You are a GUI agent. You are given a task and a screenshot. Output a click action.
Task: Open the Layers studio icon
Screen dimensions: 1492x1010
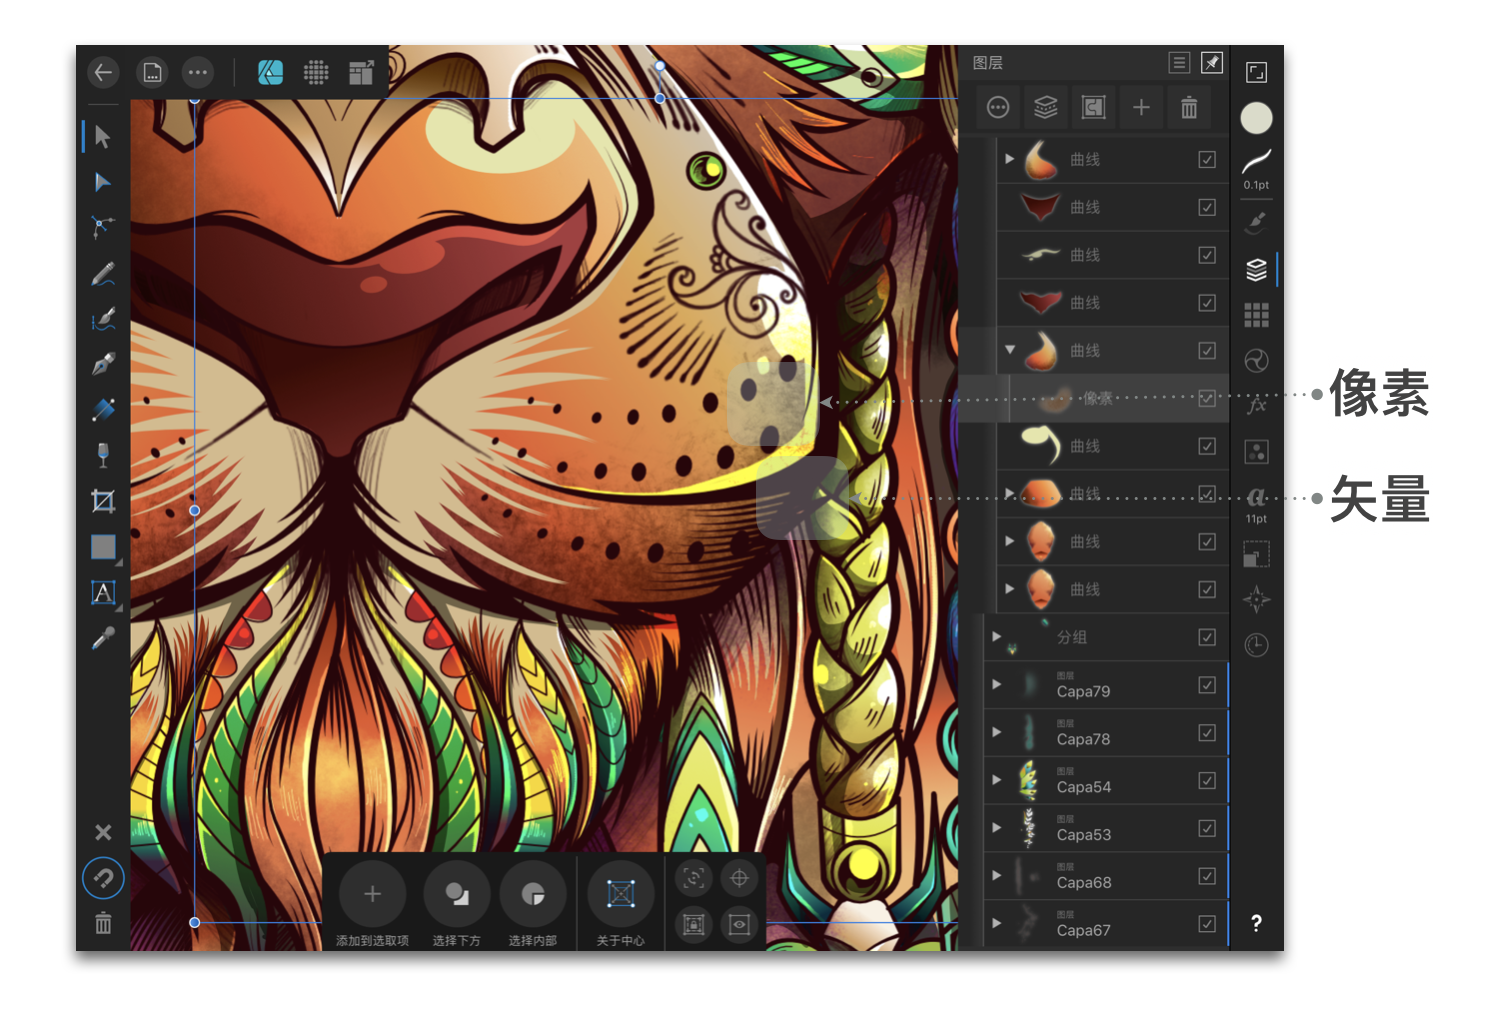1256,269
